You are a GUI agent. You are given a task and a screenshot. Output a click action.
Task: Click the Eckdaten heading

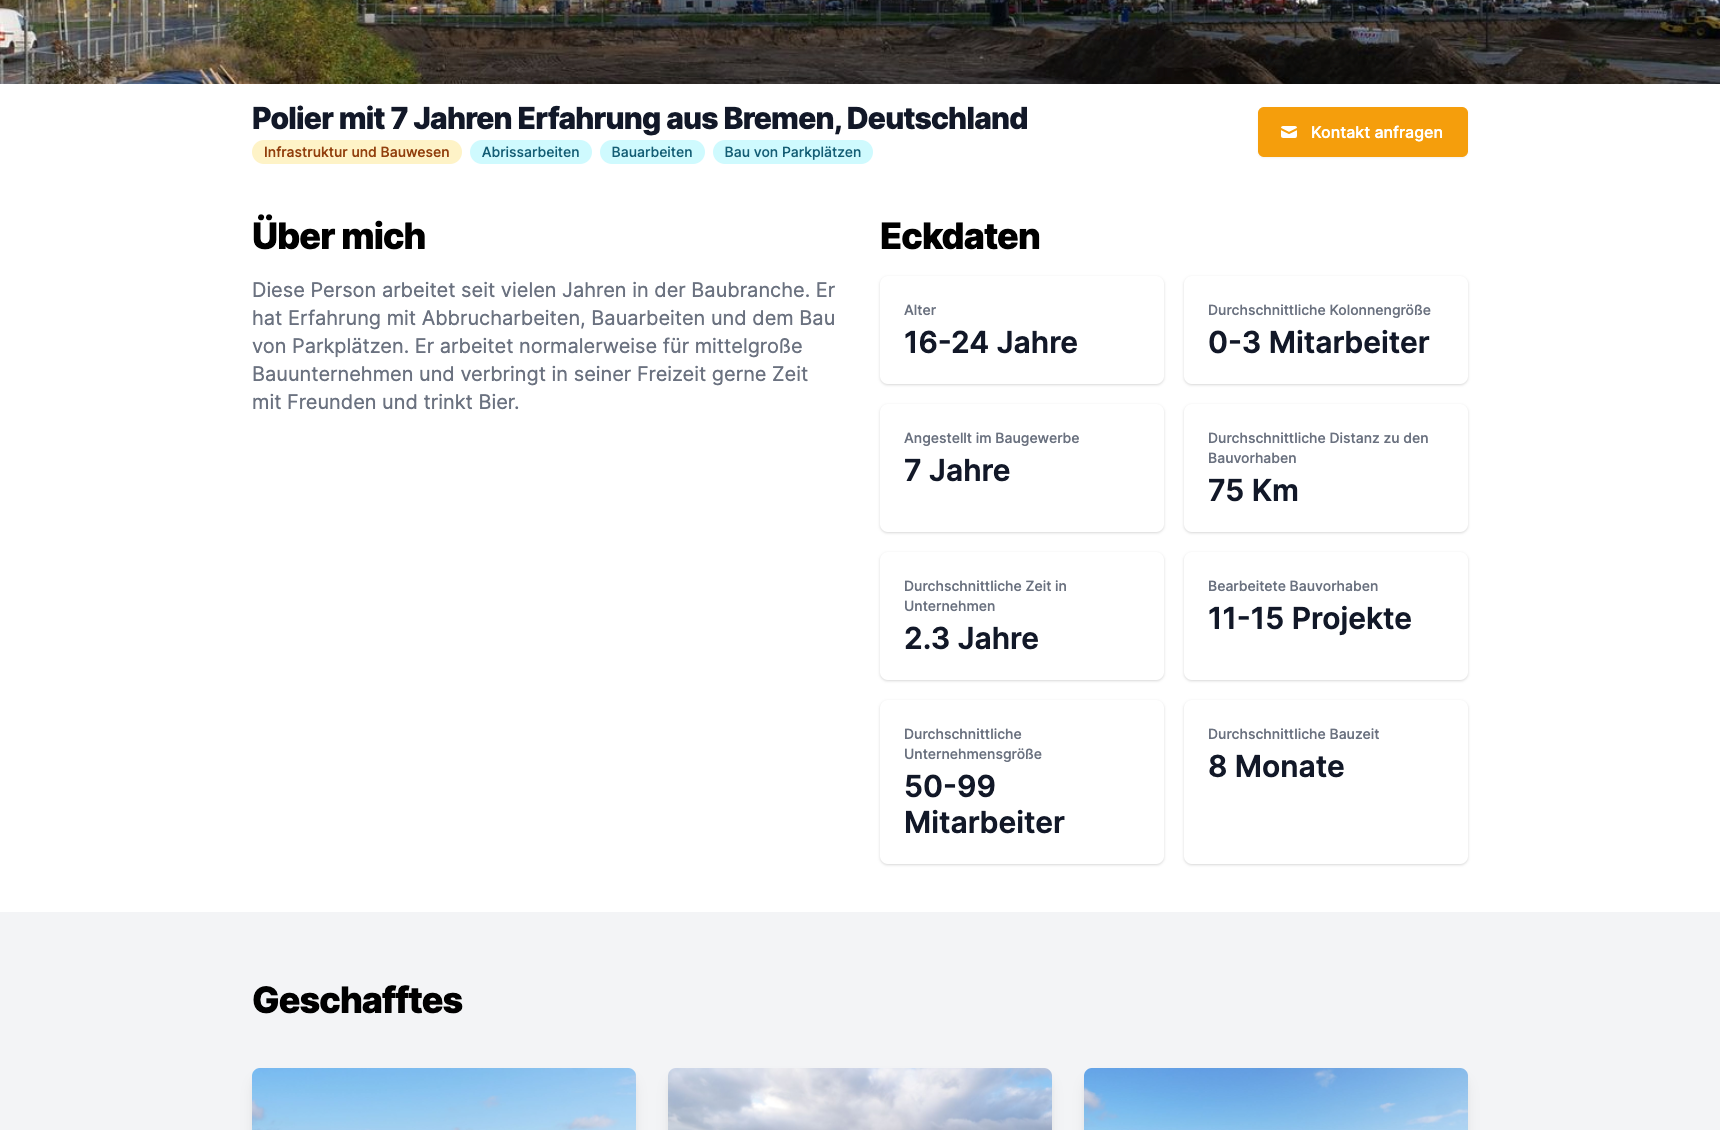tap(960, 236)
